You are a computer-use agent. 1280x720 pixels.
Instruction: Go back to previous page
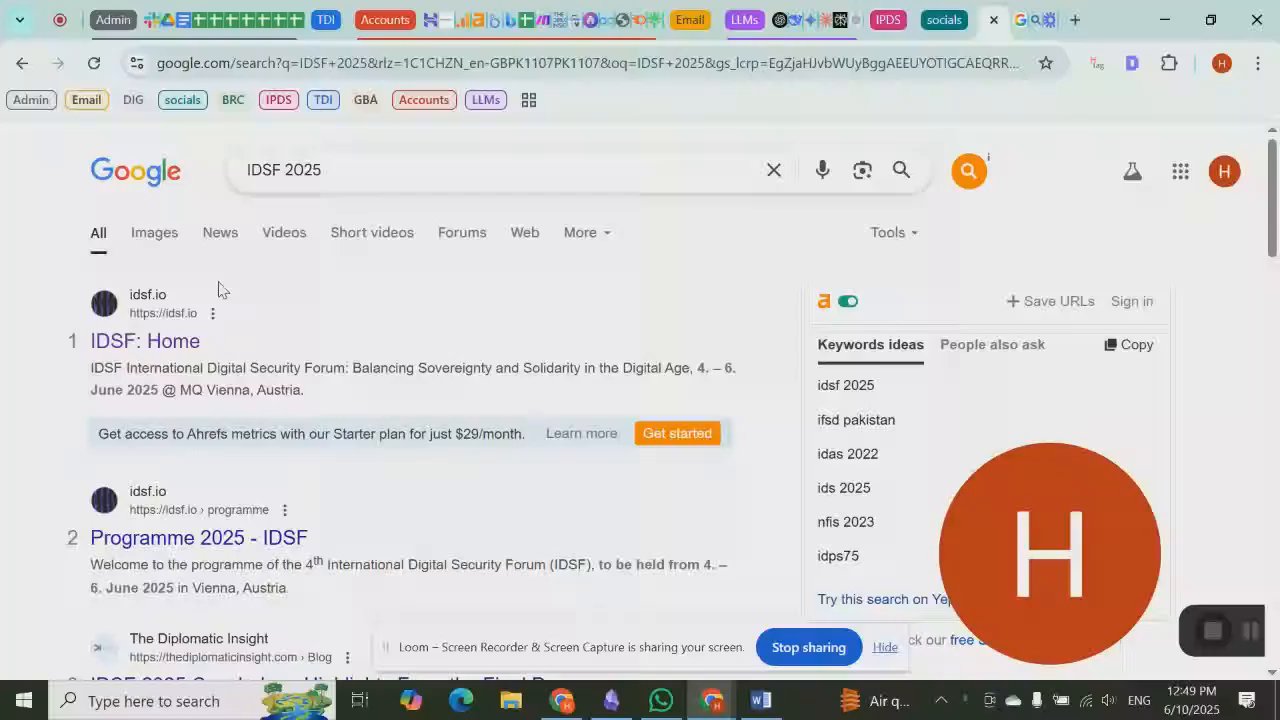(22, 63)
